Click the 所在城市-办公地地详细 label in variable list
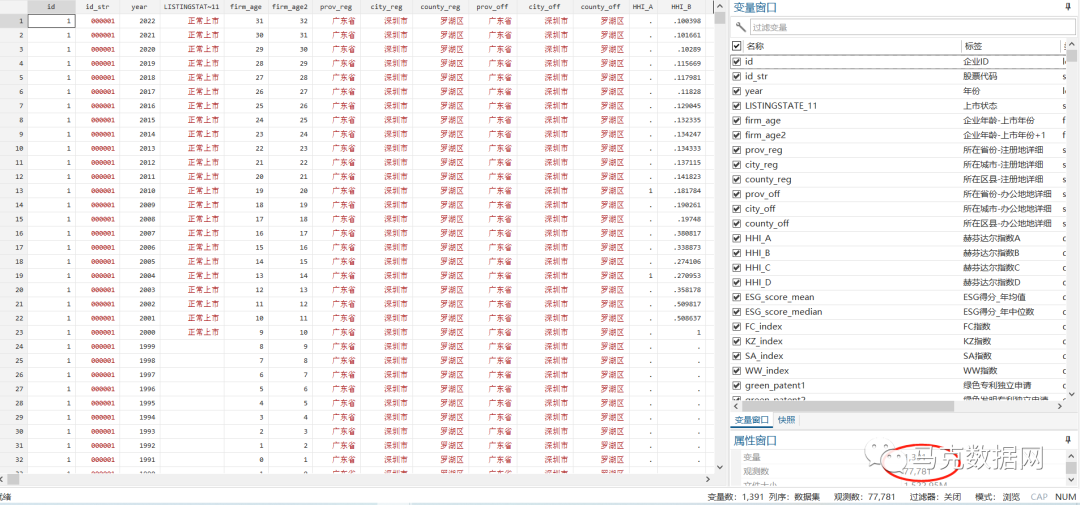 point(1008,209)
